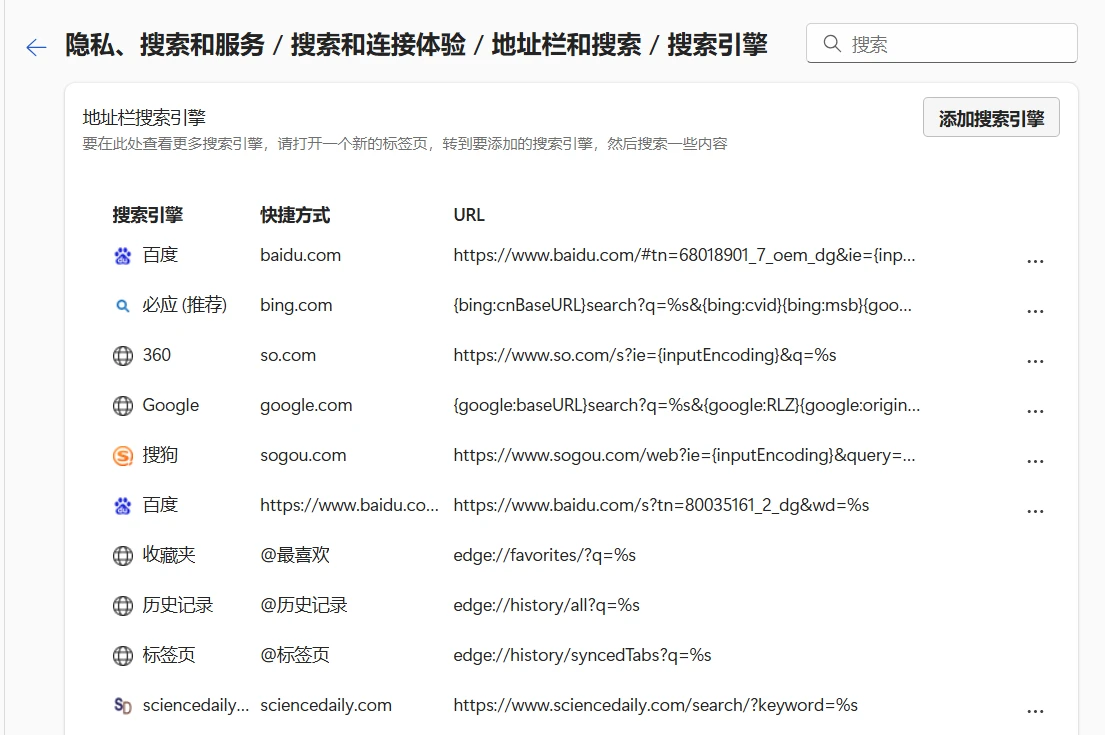Viewport: 1105px width, 735px height.
Task: Click the search magnifier icon in settings search
Action: tap(832, 44)
